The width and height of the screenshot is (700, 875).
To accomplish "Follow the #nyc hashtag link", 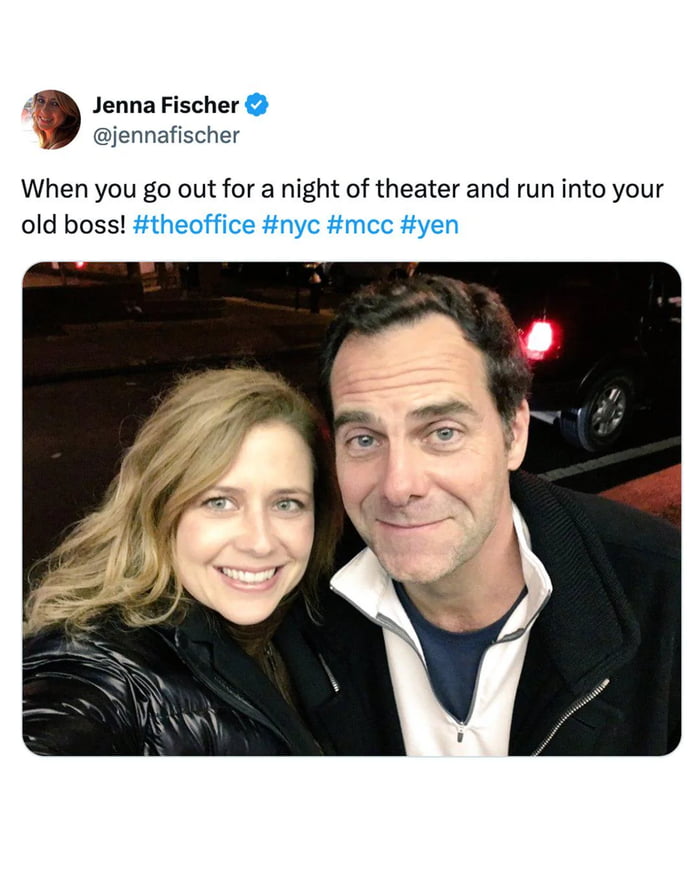I will [292, 224].
